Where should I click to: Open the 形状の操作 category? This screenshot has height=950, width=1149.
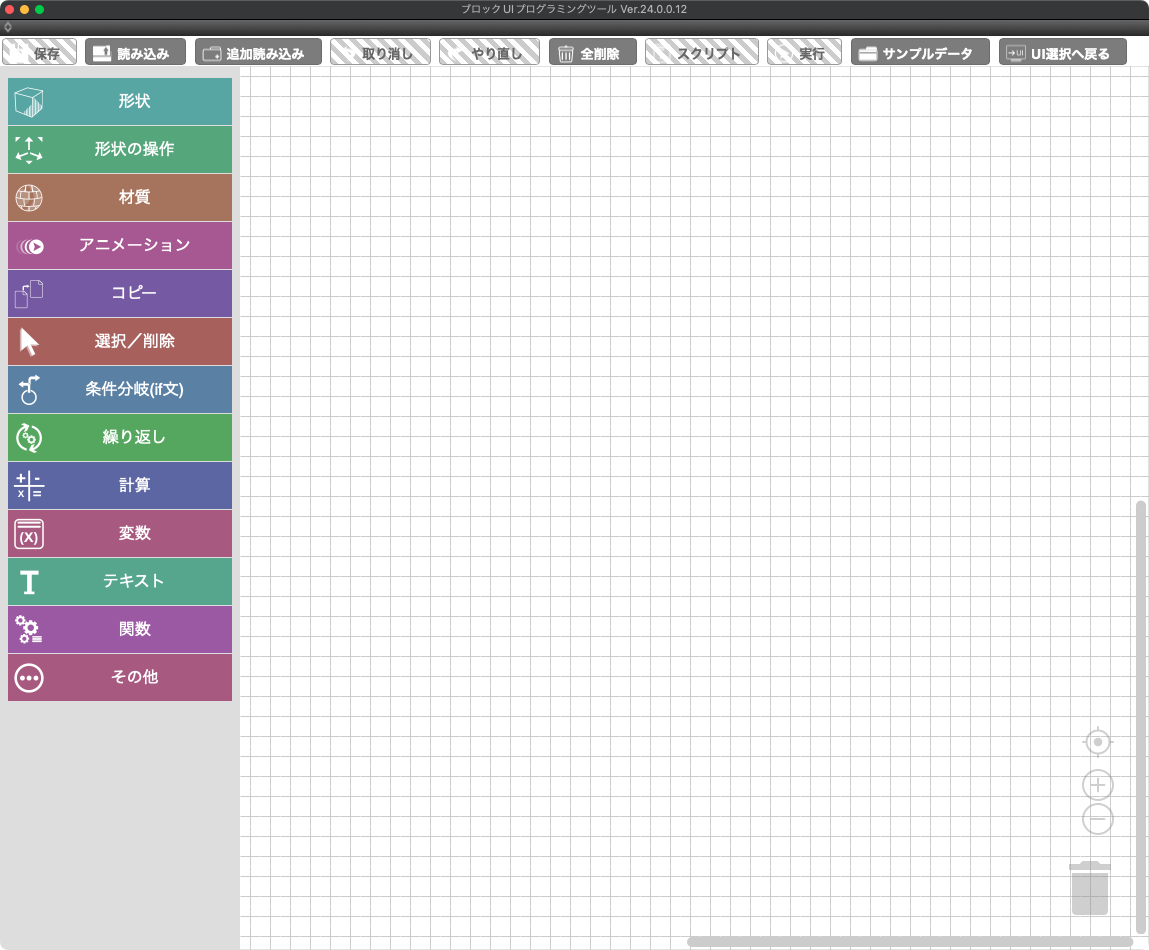pyautogui.click(x=120, y=150)
